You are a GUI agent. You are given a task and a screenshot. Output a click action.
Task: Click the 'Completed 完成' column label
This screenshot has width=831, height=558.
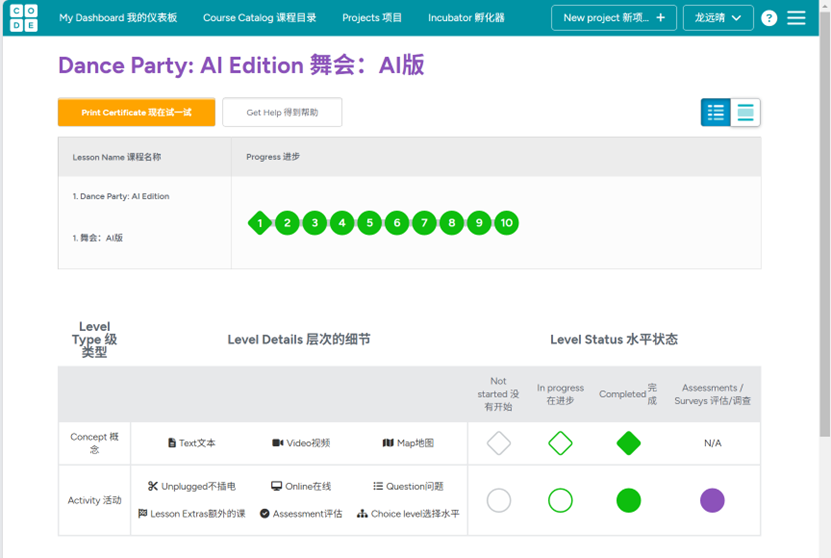click(x=628, y=394)
